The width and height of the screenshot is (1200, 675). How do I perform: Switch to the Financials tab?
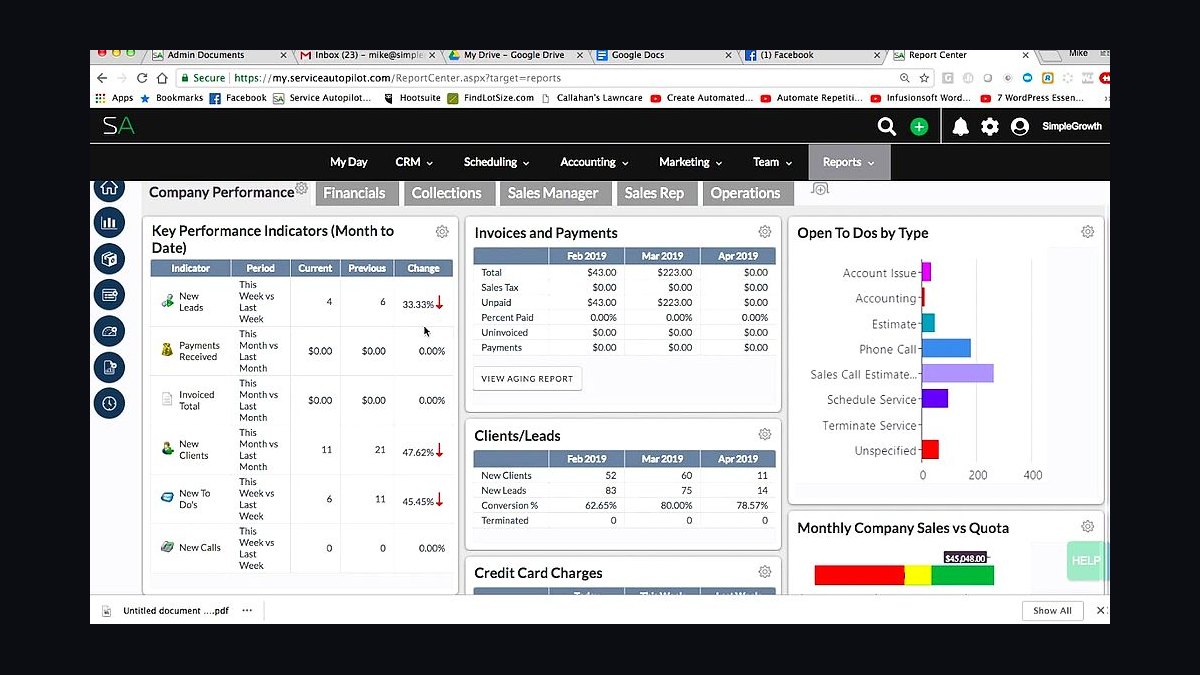[354, 193]
